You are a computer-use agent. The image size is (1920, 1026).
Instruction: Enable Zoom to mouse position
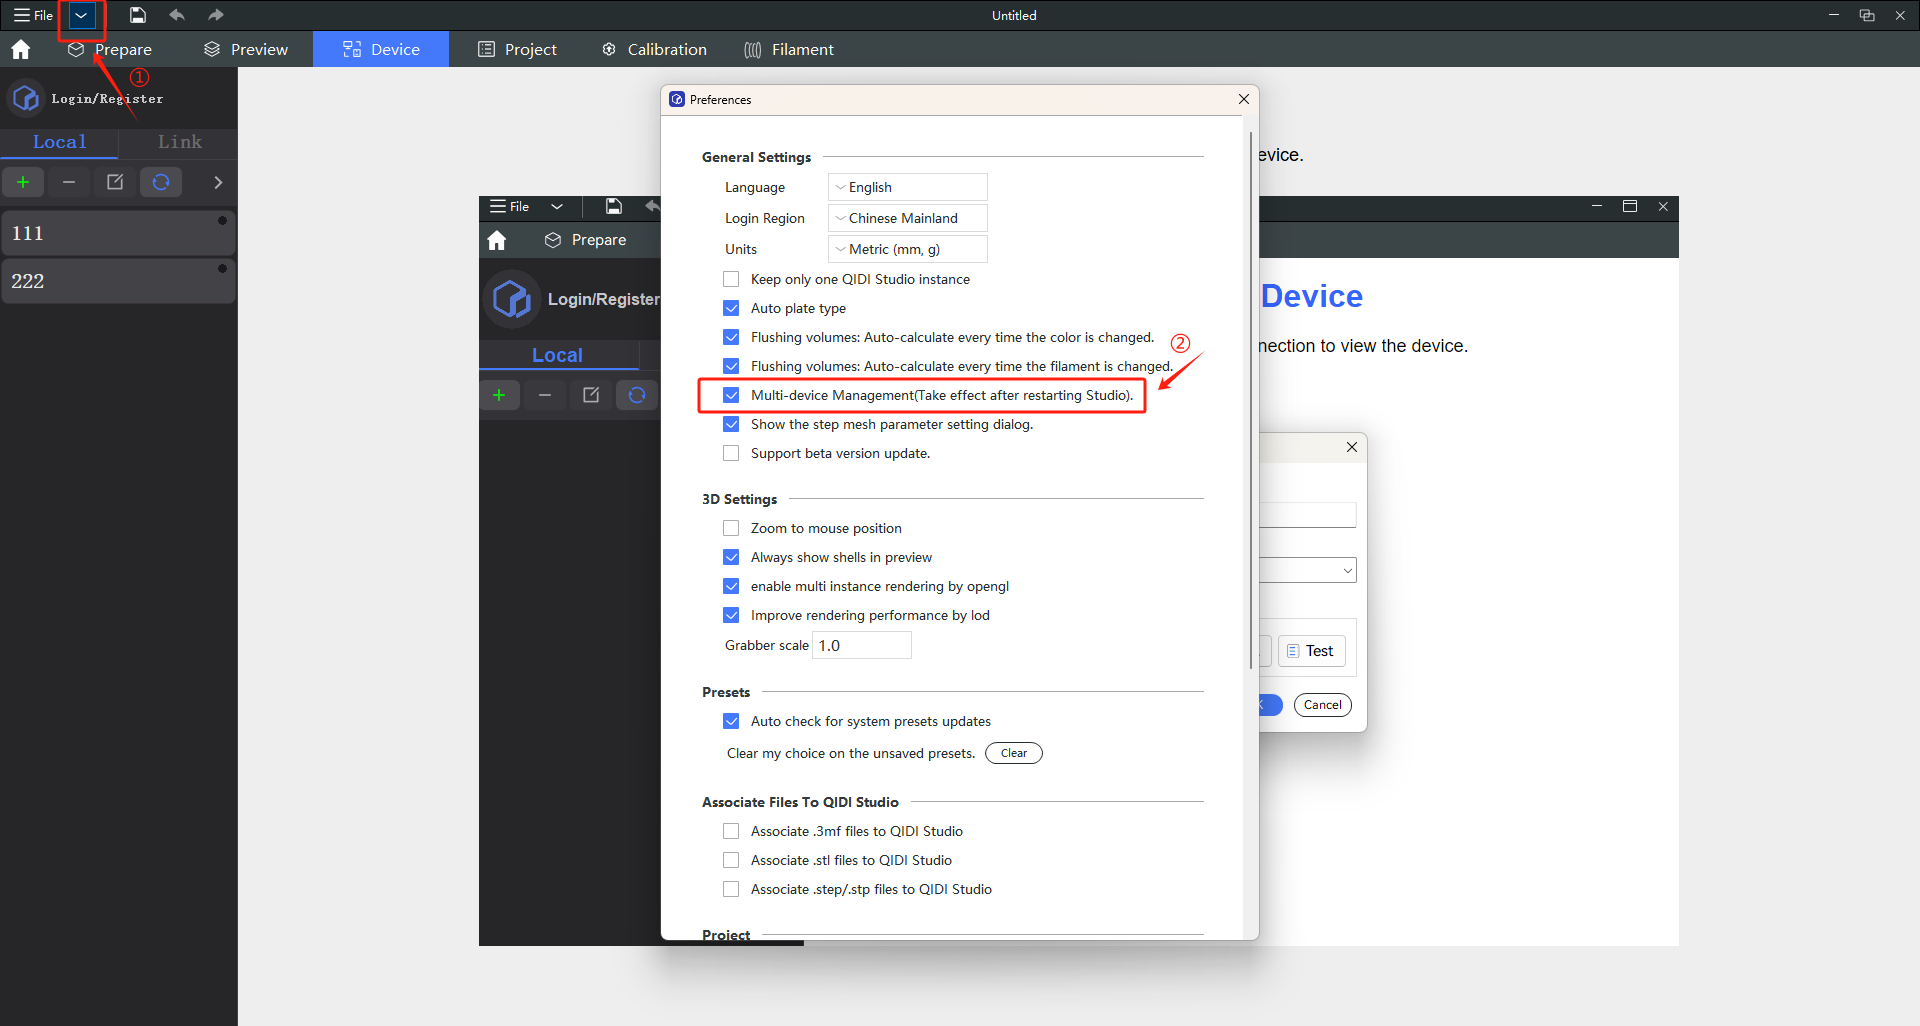(731, 528)
